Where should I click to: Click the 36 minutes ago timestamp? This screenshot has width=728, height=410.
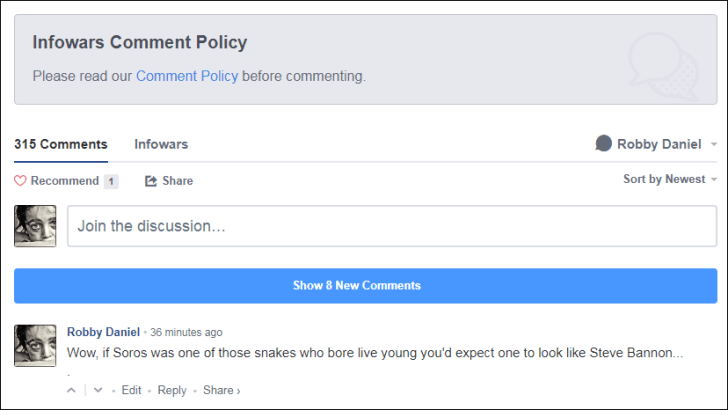[186, 332]
